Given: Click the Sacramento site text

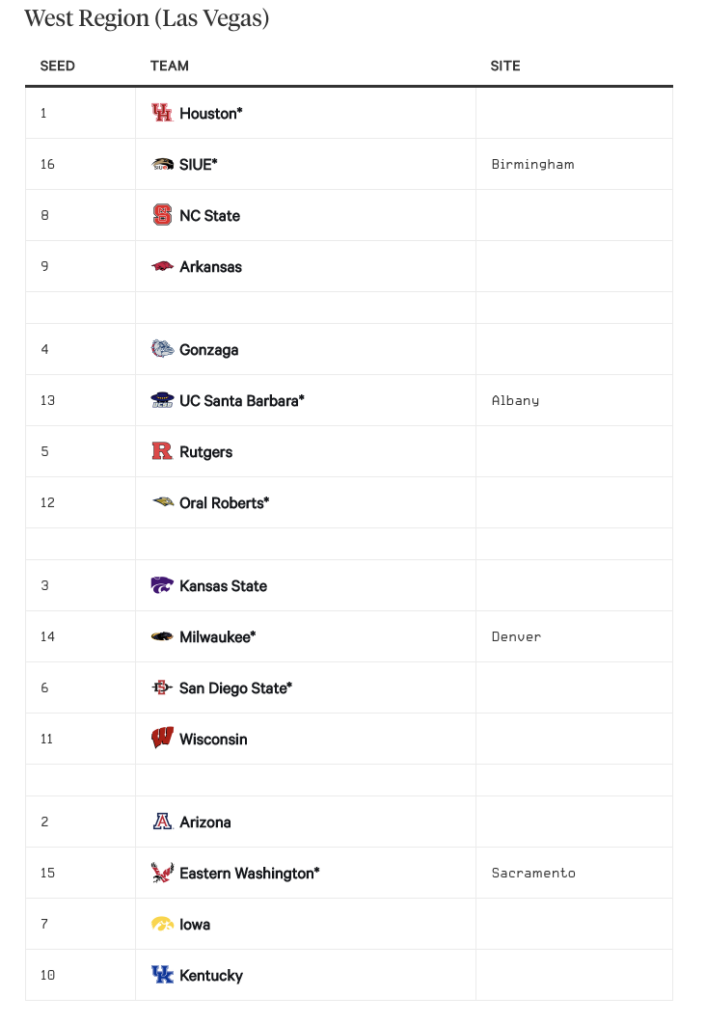Looking at the screenshot, I should 534,873.
